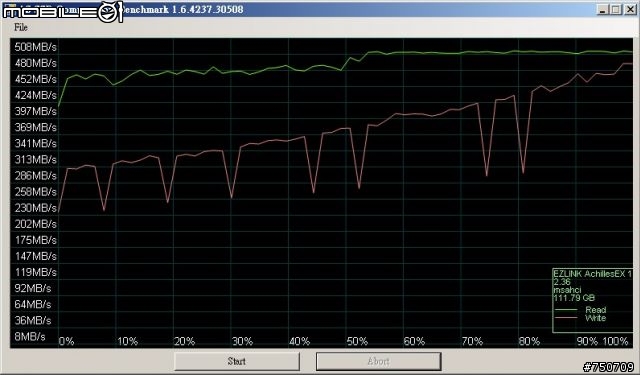
Task: Click the Start button
Action: pos(237,361)
